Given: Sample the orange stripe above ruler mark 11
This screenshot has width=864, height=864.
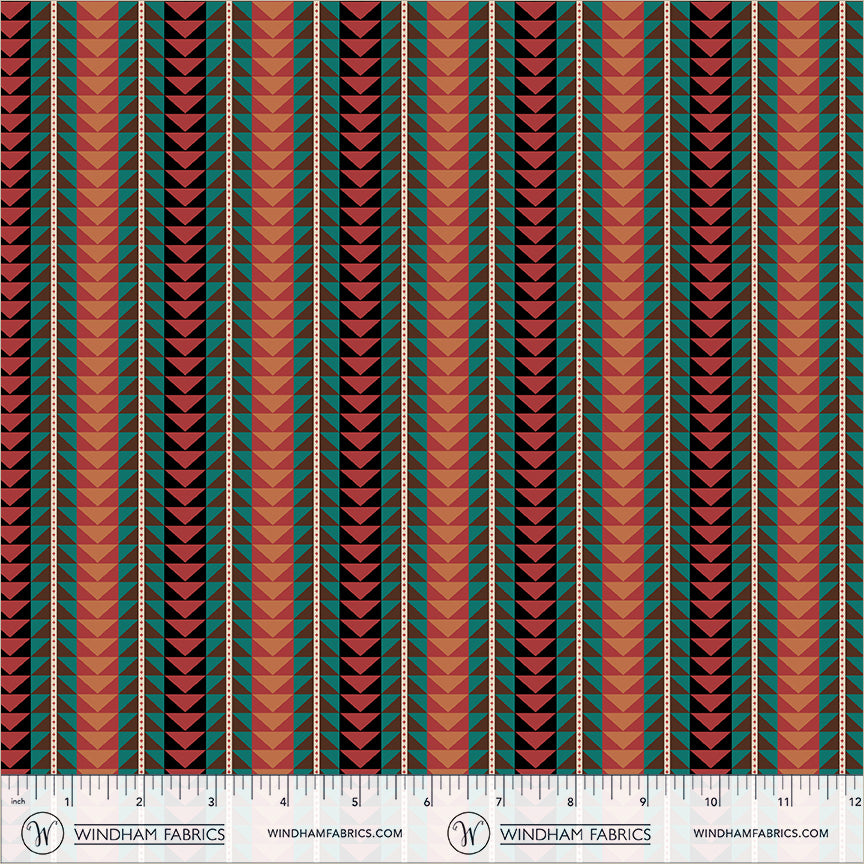Looking at the screenshot, I should pyautogui.click(x=797, y=400).
